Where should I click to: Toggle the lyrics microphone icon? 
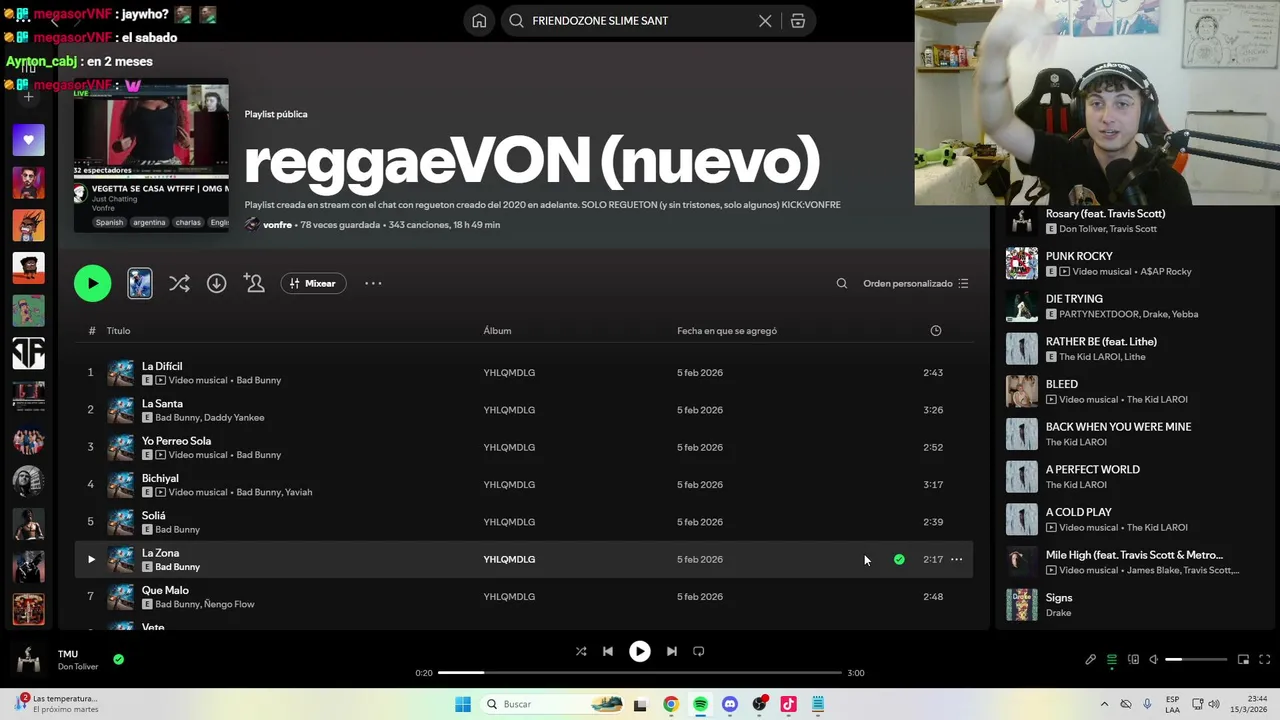(1091, 660)
